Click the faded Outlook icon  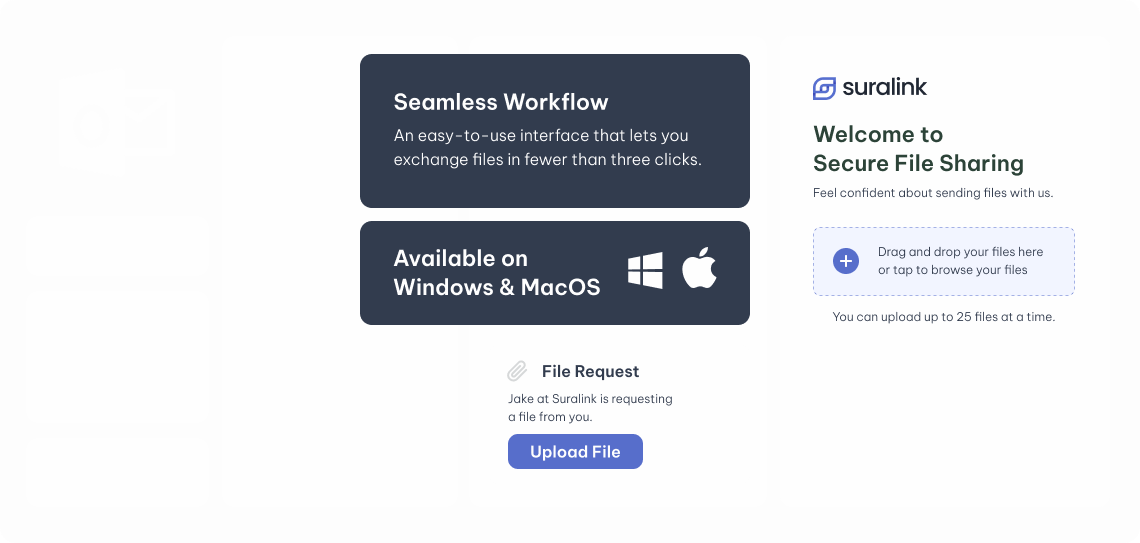(116, 122)
